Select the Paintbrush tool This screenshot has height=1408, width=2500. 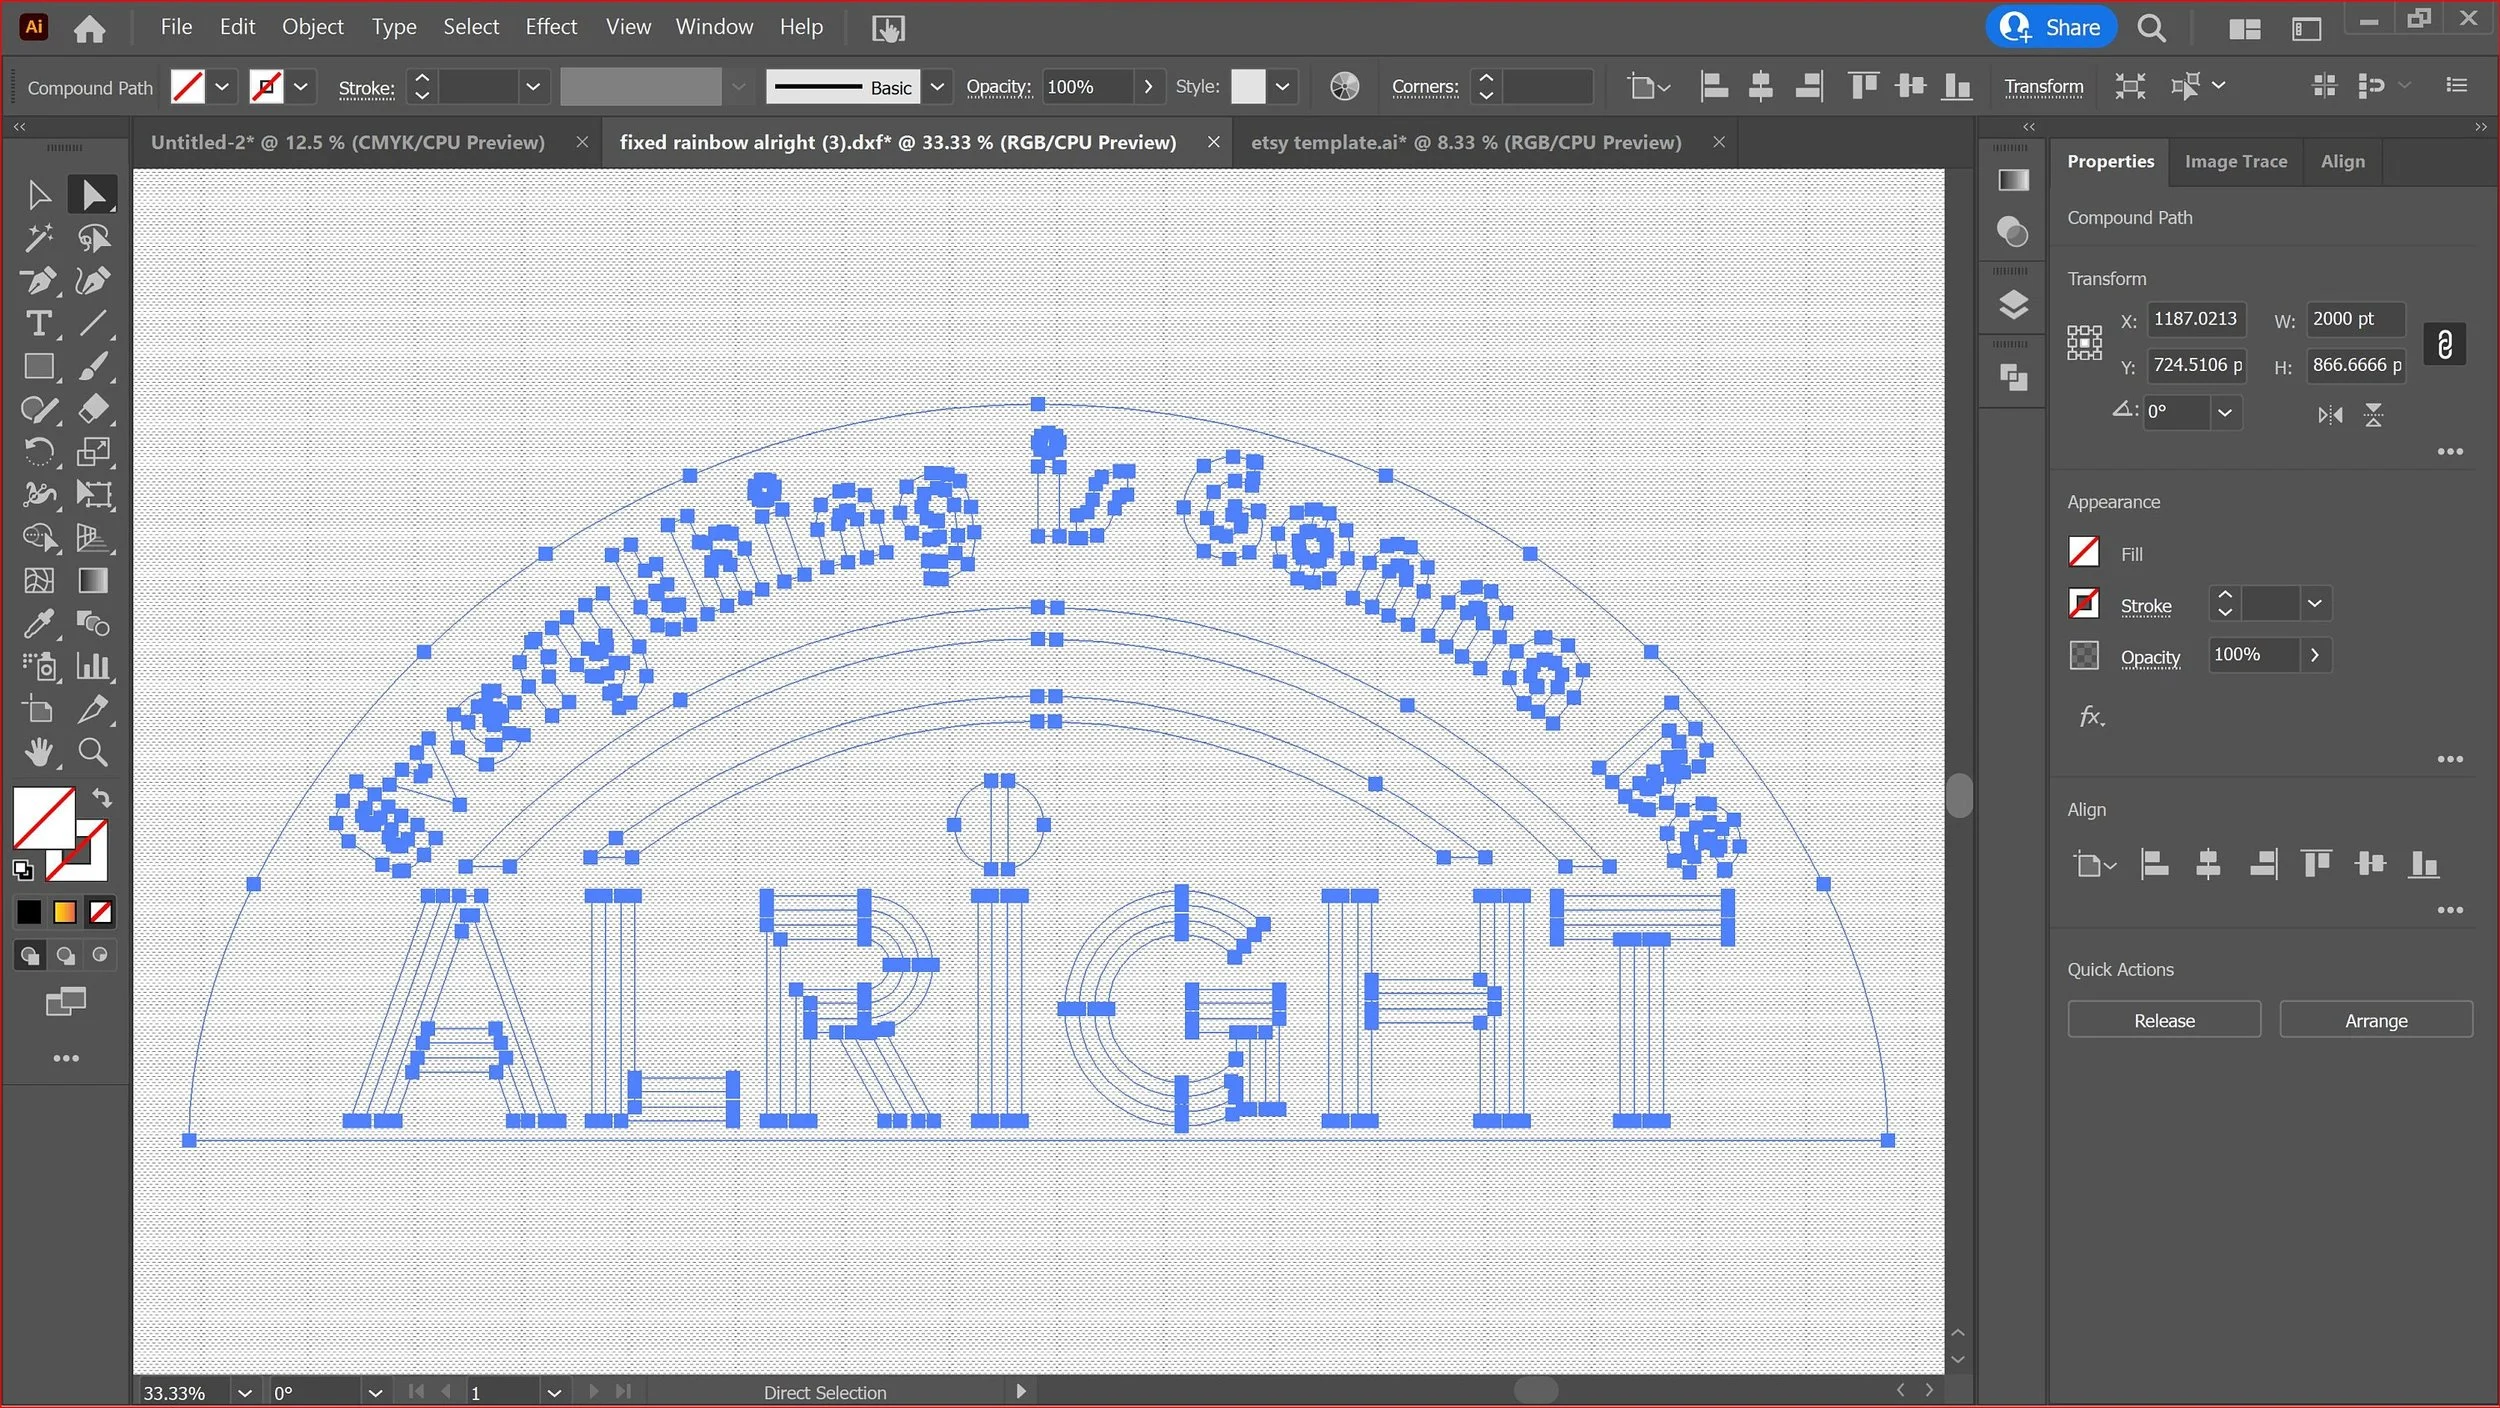pyautogui.click(x=93, y=367)
